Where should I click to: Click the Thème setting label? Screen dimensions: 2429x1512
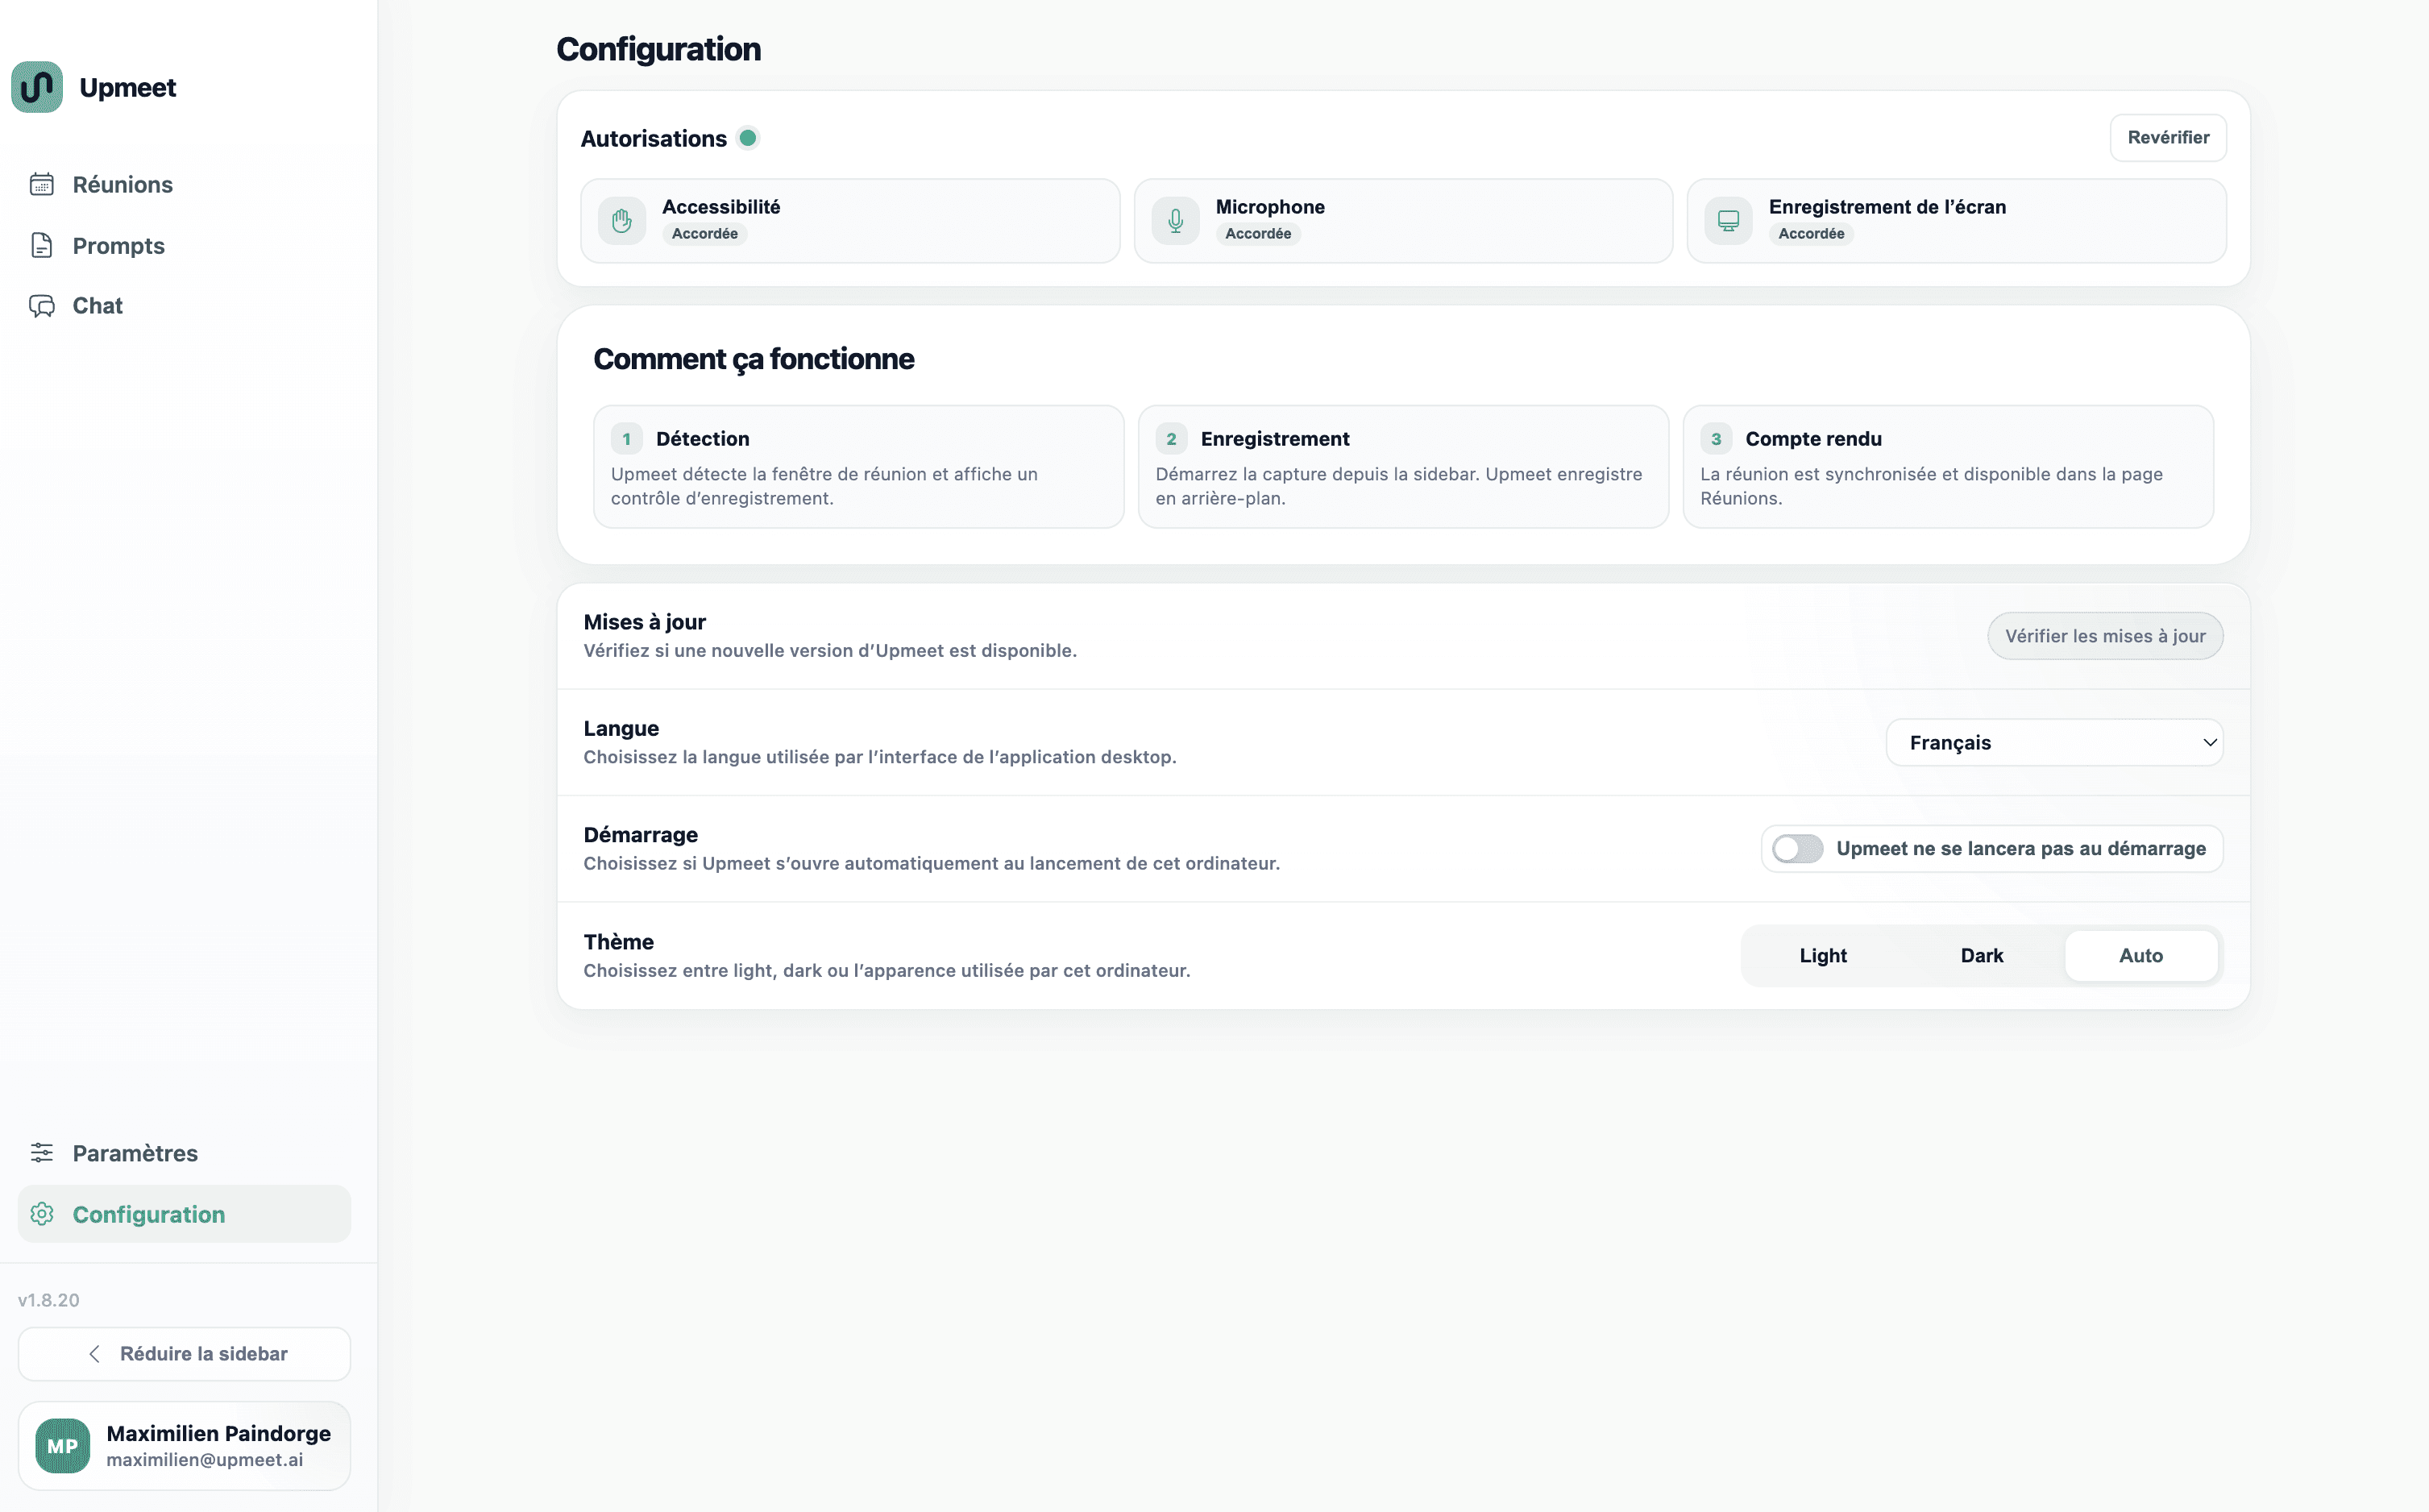[x=619, y=942]
